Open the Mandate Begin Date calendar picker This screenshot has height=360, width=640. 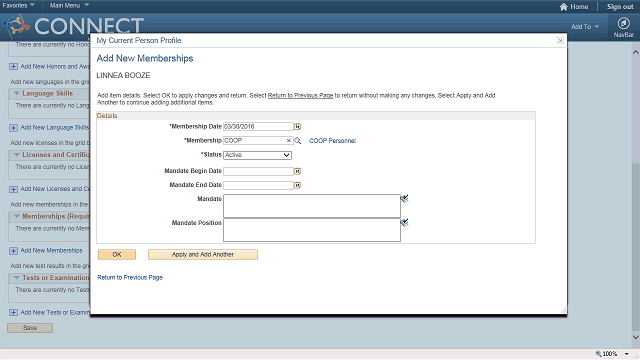pos(298,171)
